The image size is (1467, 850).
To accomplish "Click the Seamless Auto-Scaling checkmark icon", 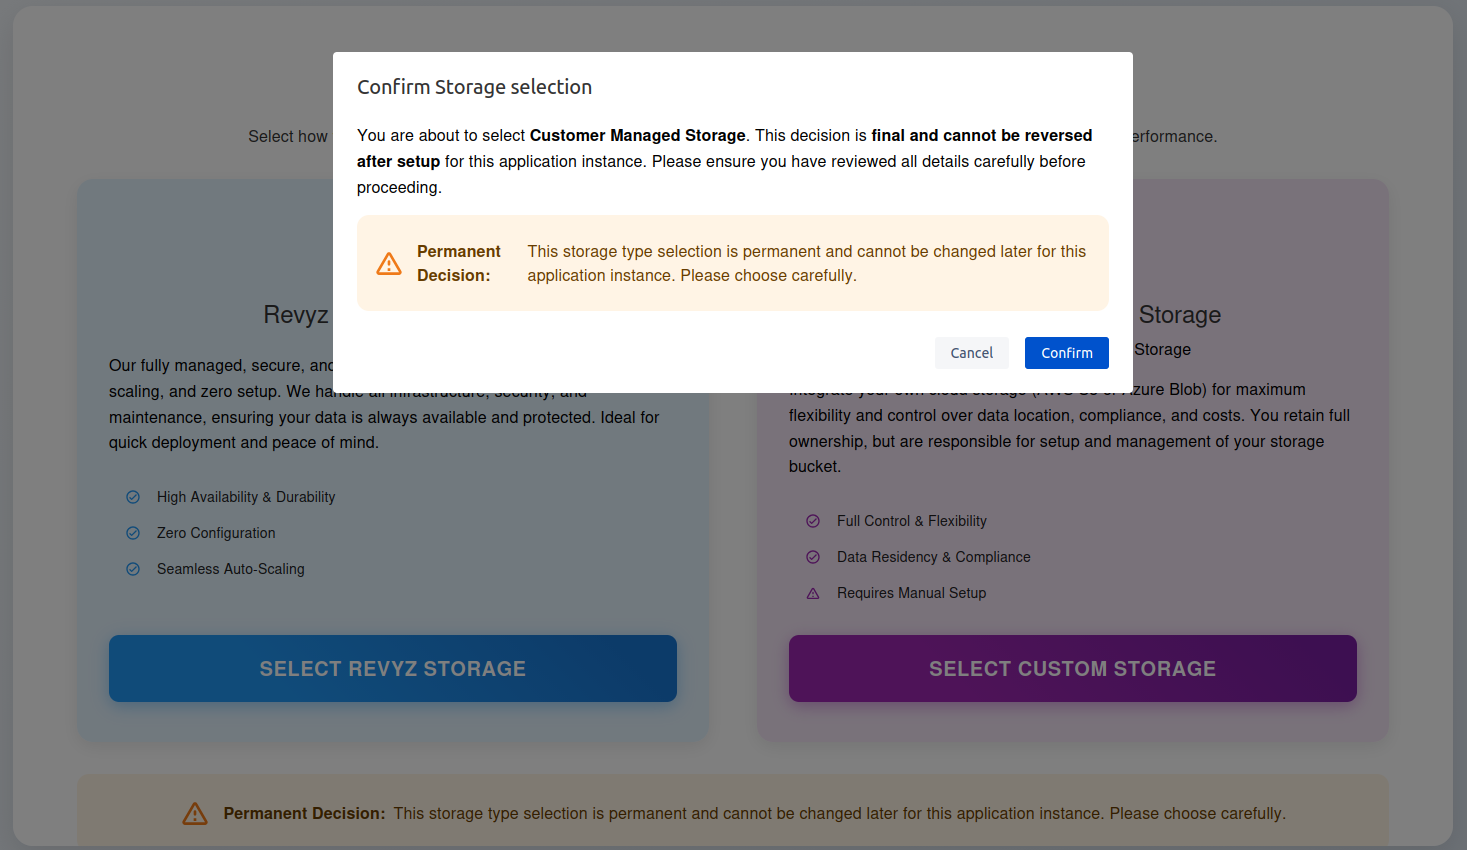I will (133, 569).
